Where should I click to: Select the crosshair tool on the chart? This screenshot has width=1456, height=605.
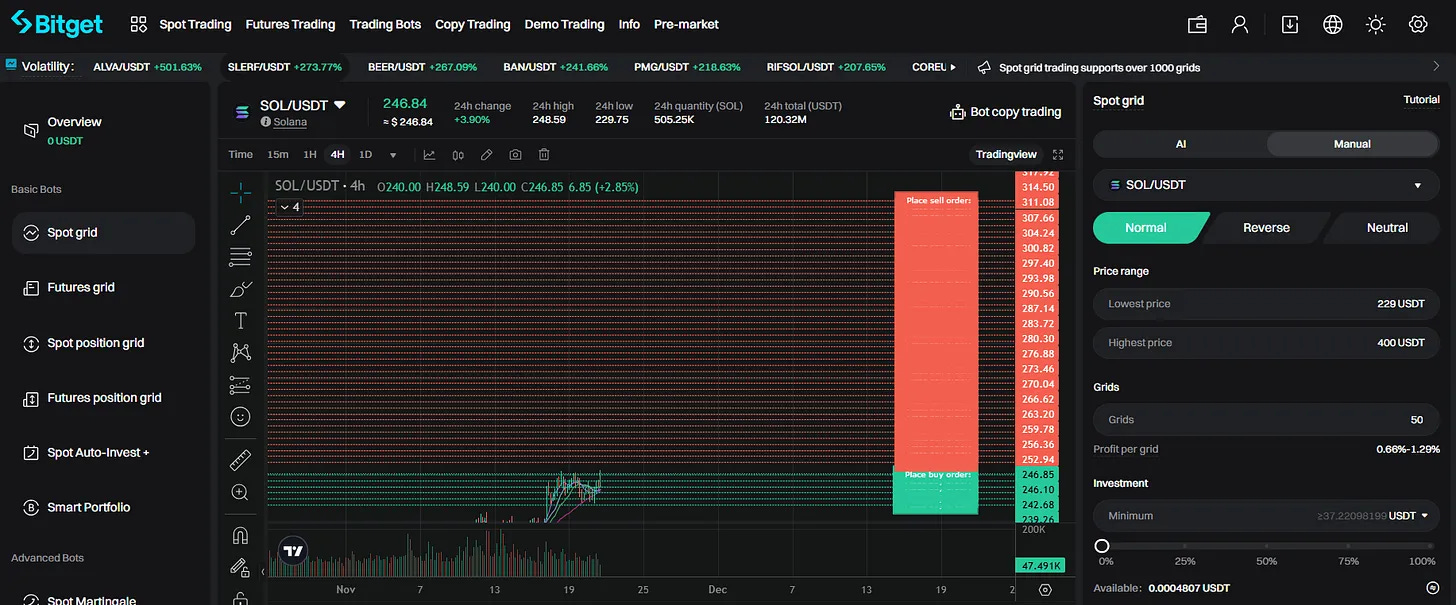(240, 192)
